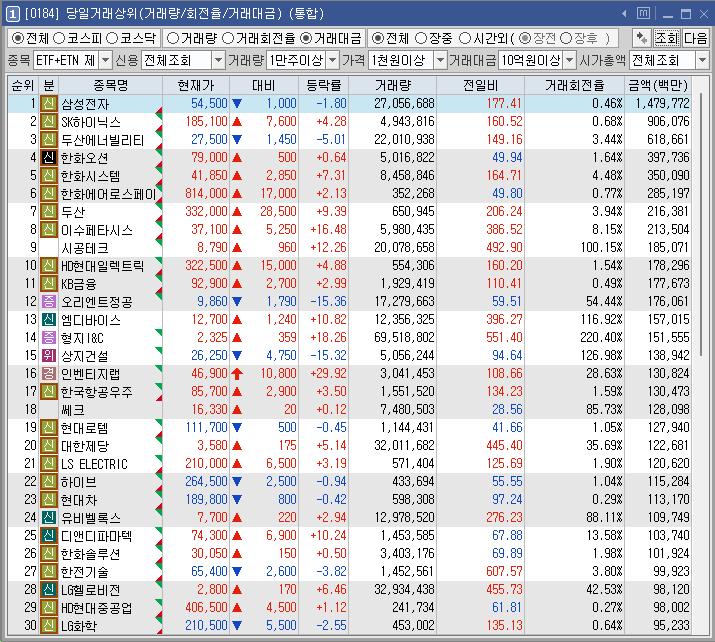Select the 두산 stock name
The height and width of the screenshot is (642, 715).
[x=73, y=212]
